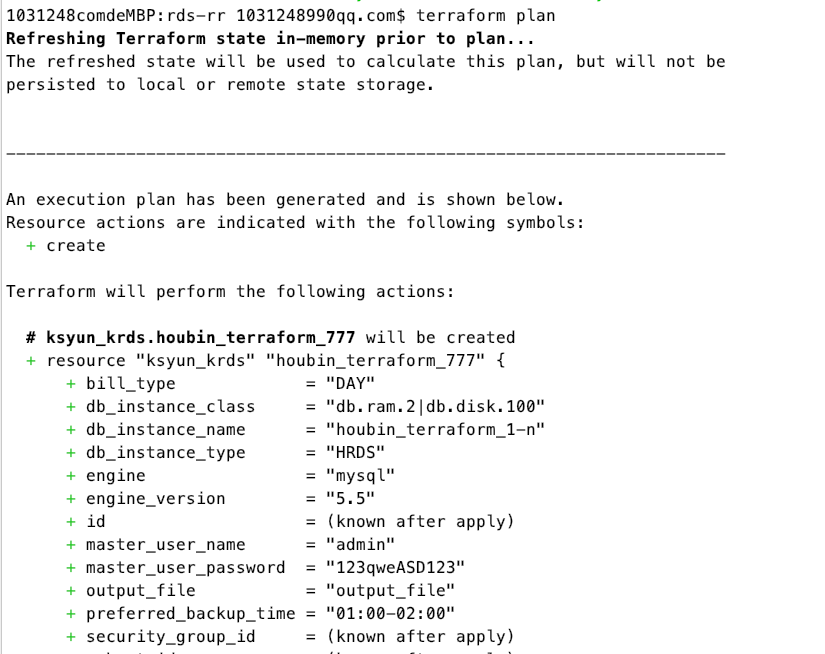Click the "DAY" bill type value
The width and height of the screenshot is (825, 654).
point(350,384)
